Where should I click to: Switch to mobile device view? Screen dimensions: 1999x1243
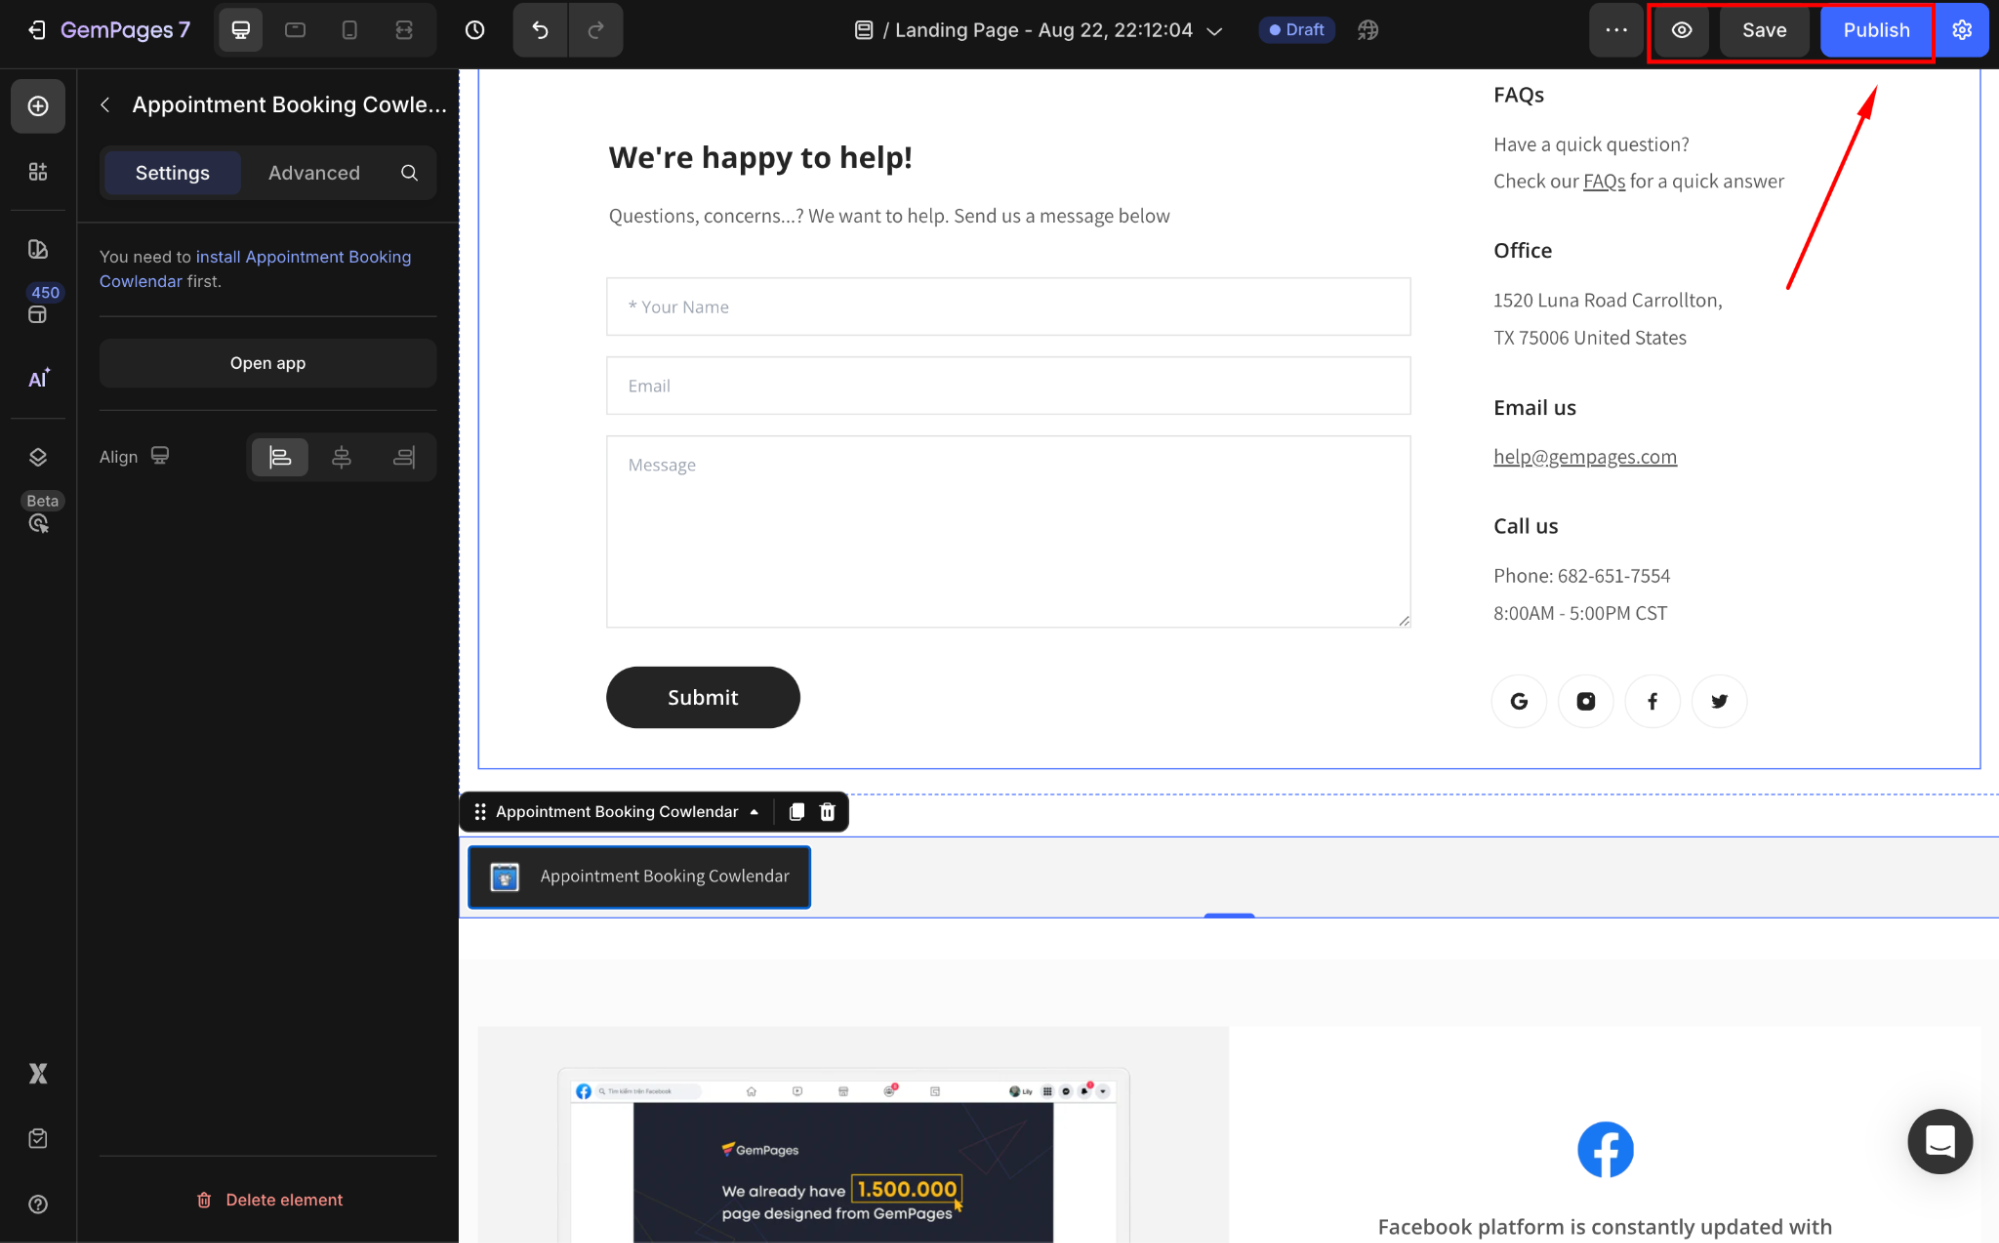tap(349, 30)
